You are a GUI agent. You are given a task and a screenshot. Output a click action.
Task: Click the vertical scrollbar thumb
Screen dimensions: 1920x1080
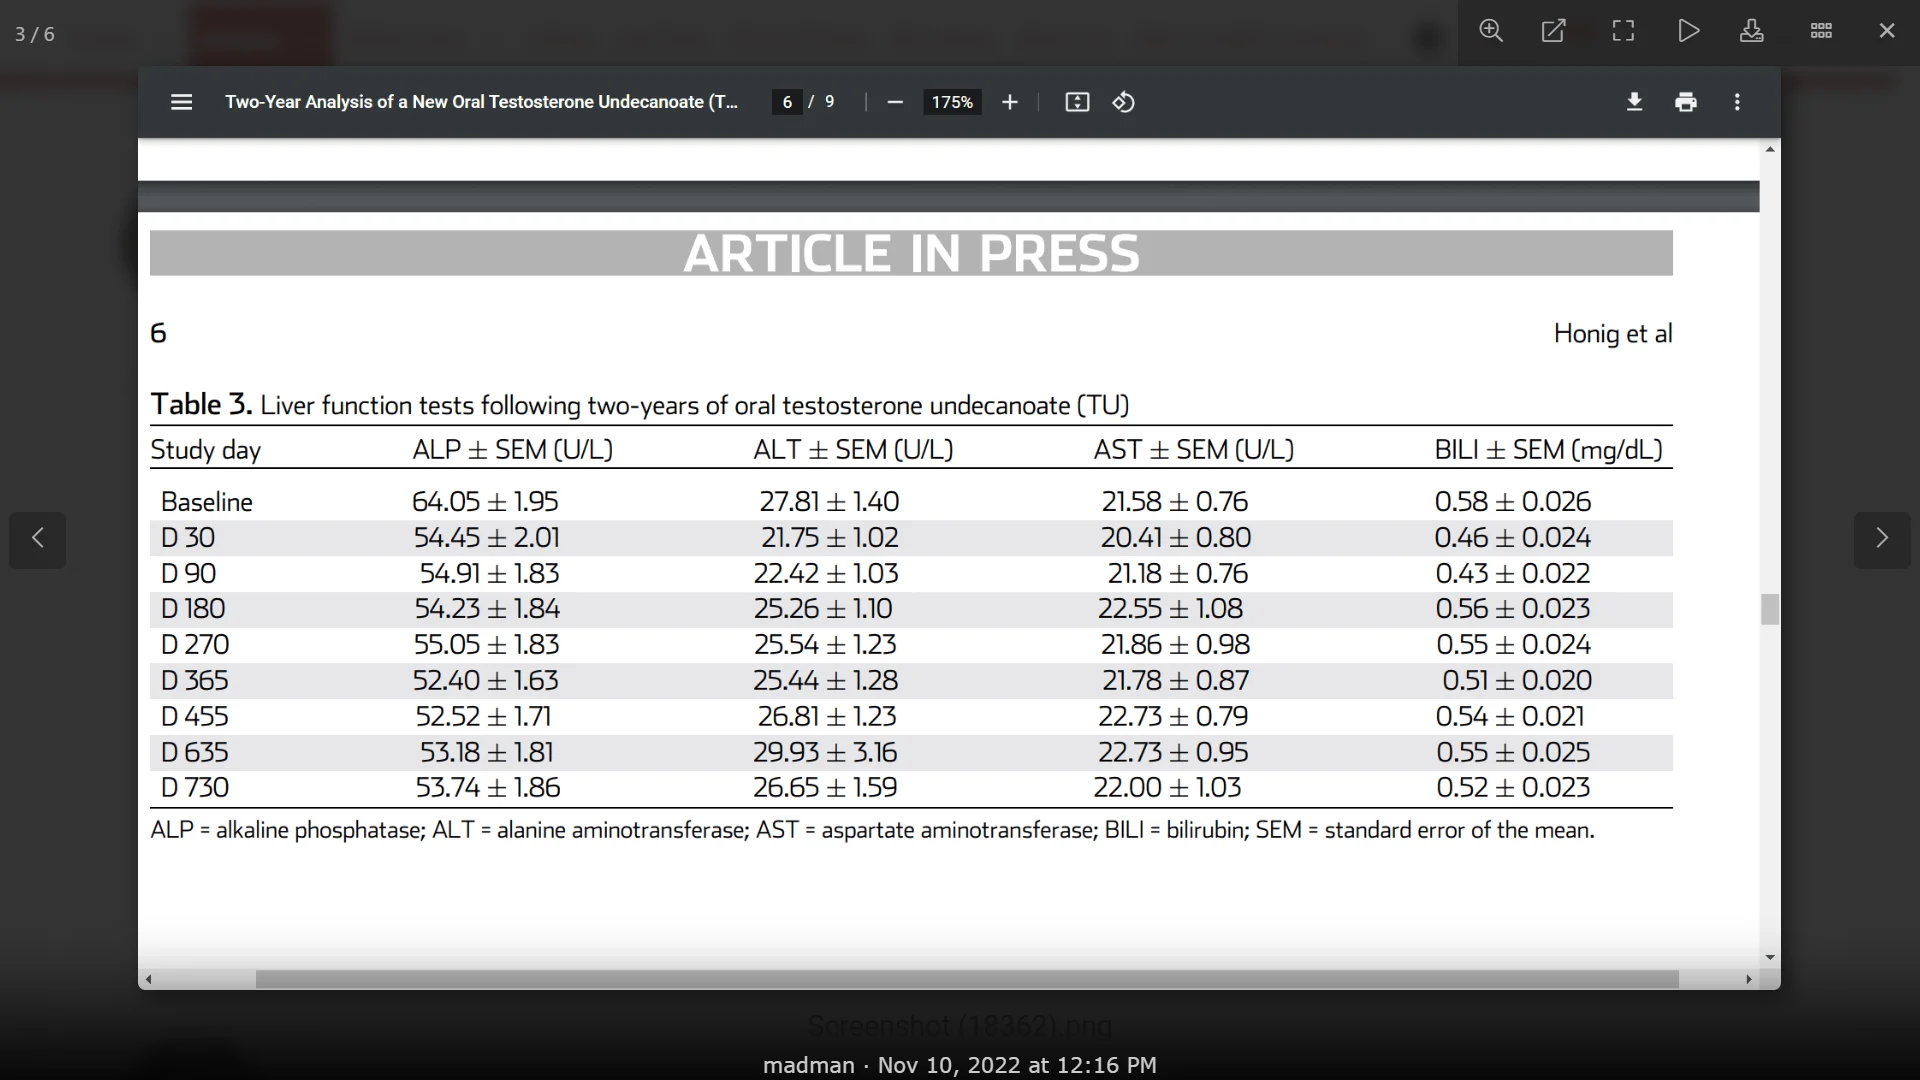1770,609
